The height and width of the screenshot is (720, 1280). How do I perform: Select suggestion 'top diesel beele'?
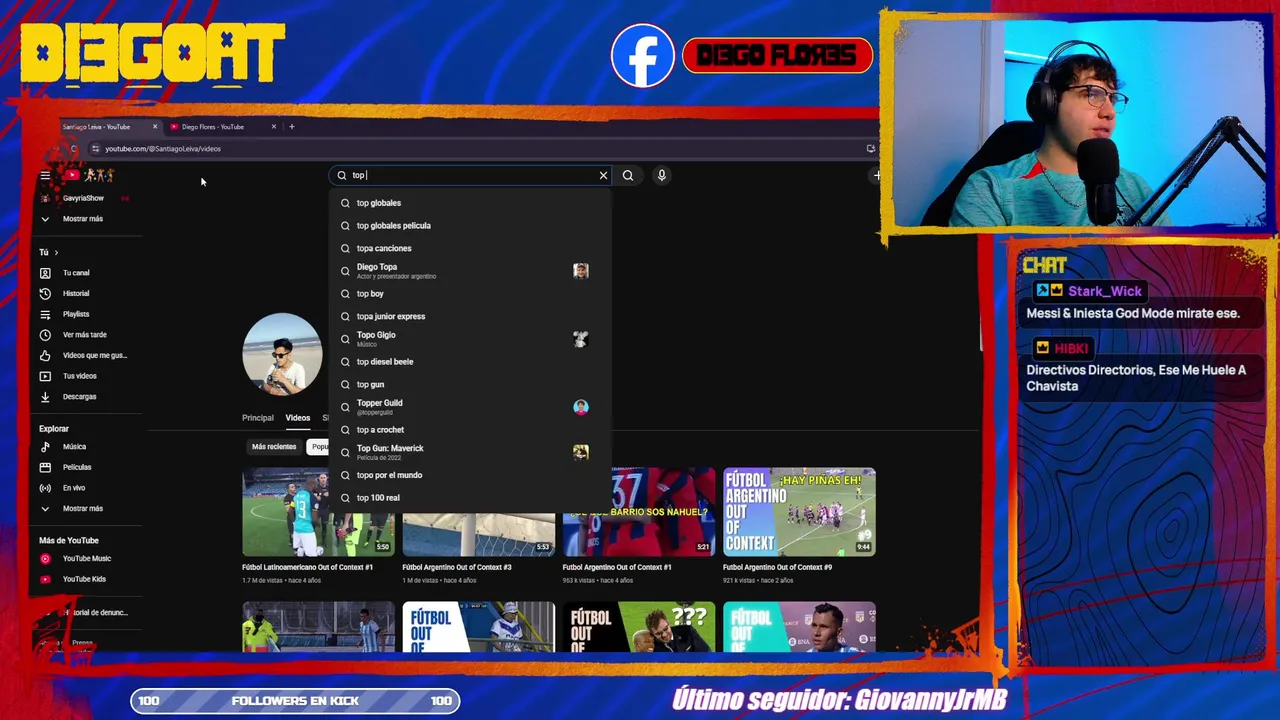(x=470, y=362)
